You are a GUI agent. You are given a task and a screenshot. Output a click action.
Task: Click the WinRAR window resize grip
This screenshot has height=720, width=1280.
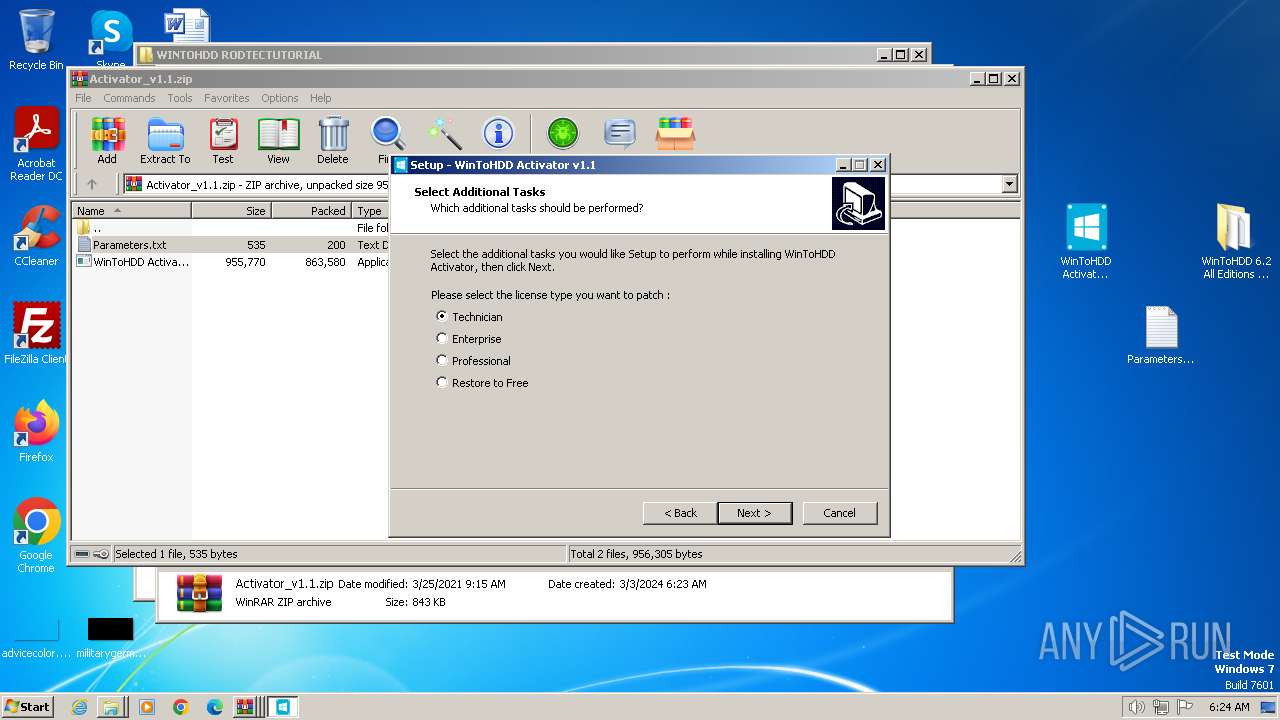(x=1016, y=556)
